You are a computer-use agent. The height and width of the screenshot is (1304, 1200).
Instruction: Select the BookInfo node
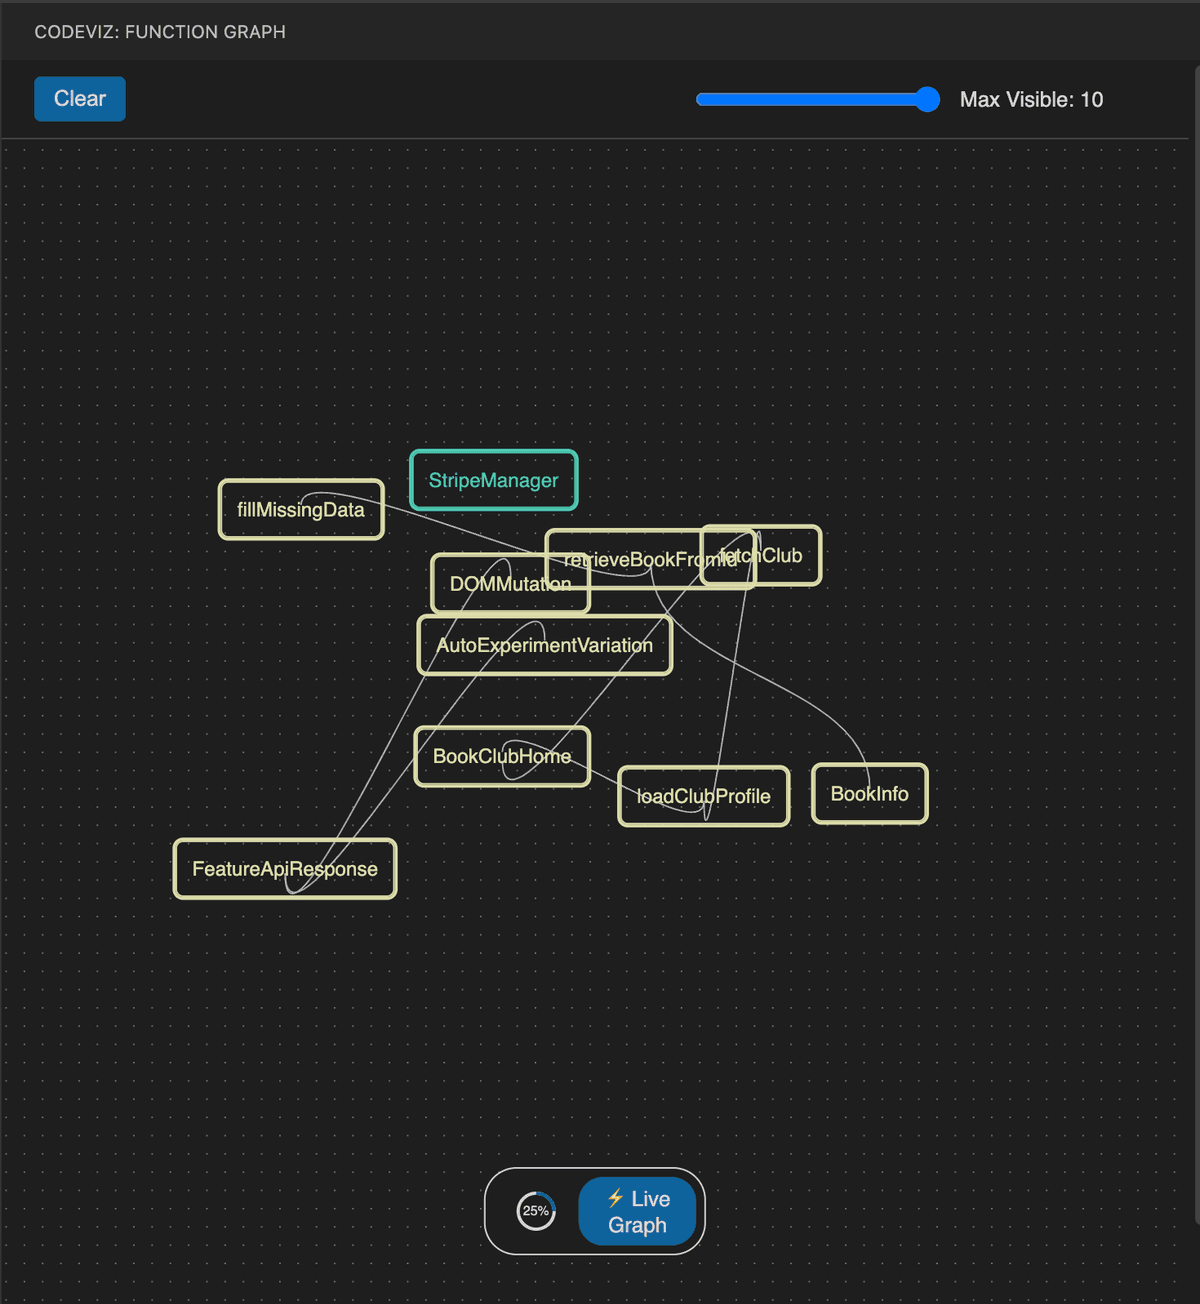[870, 794]
